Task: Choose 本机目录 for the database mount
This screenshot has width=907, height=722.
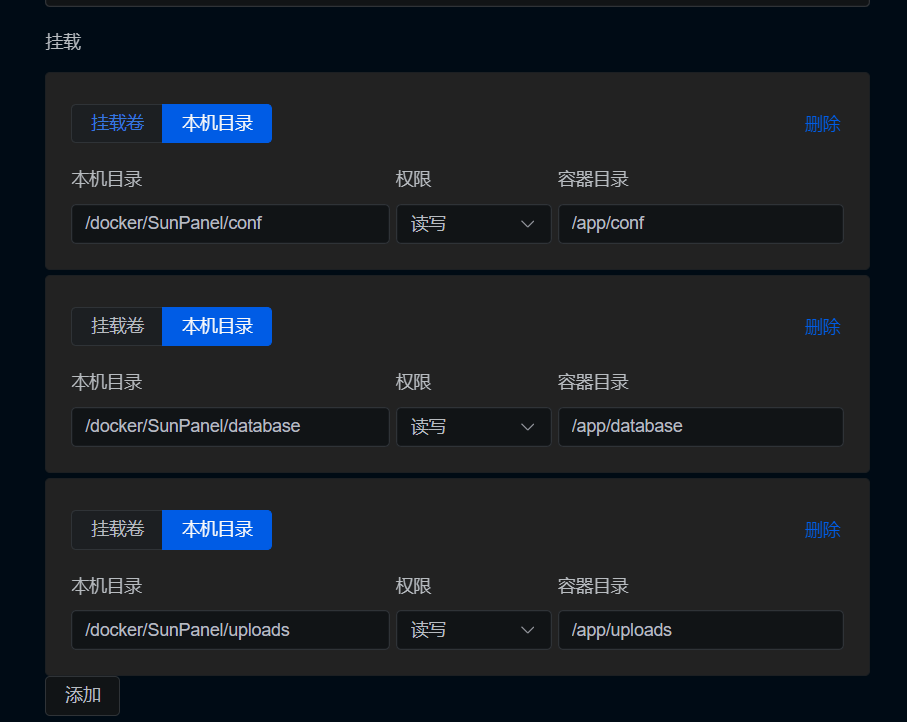Action: (x=217, y=326)
